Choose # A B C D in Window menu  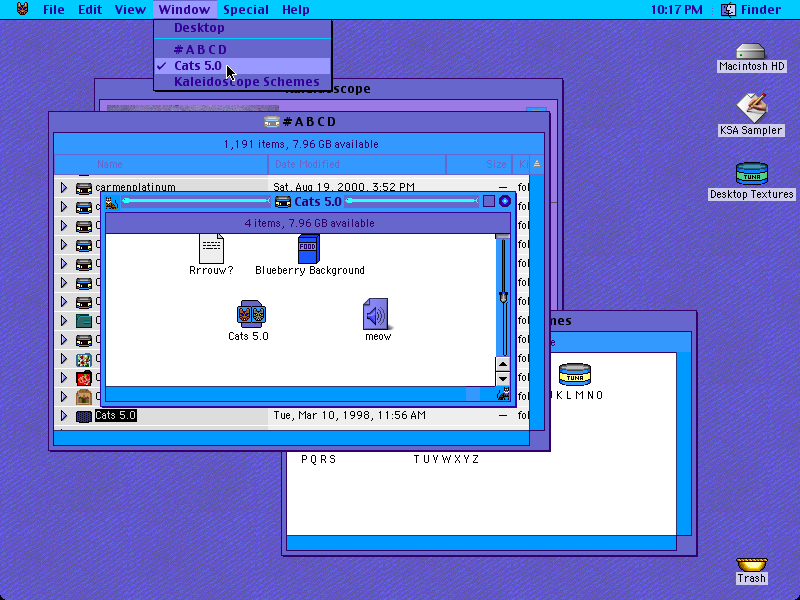click(243, 49)
